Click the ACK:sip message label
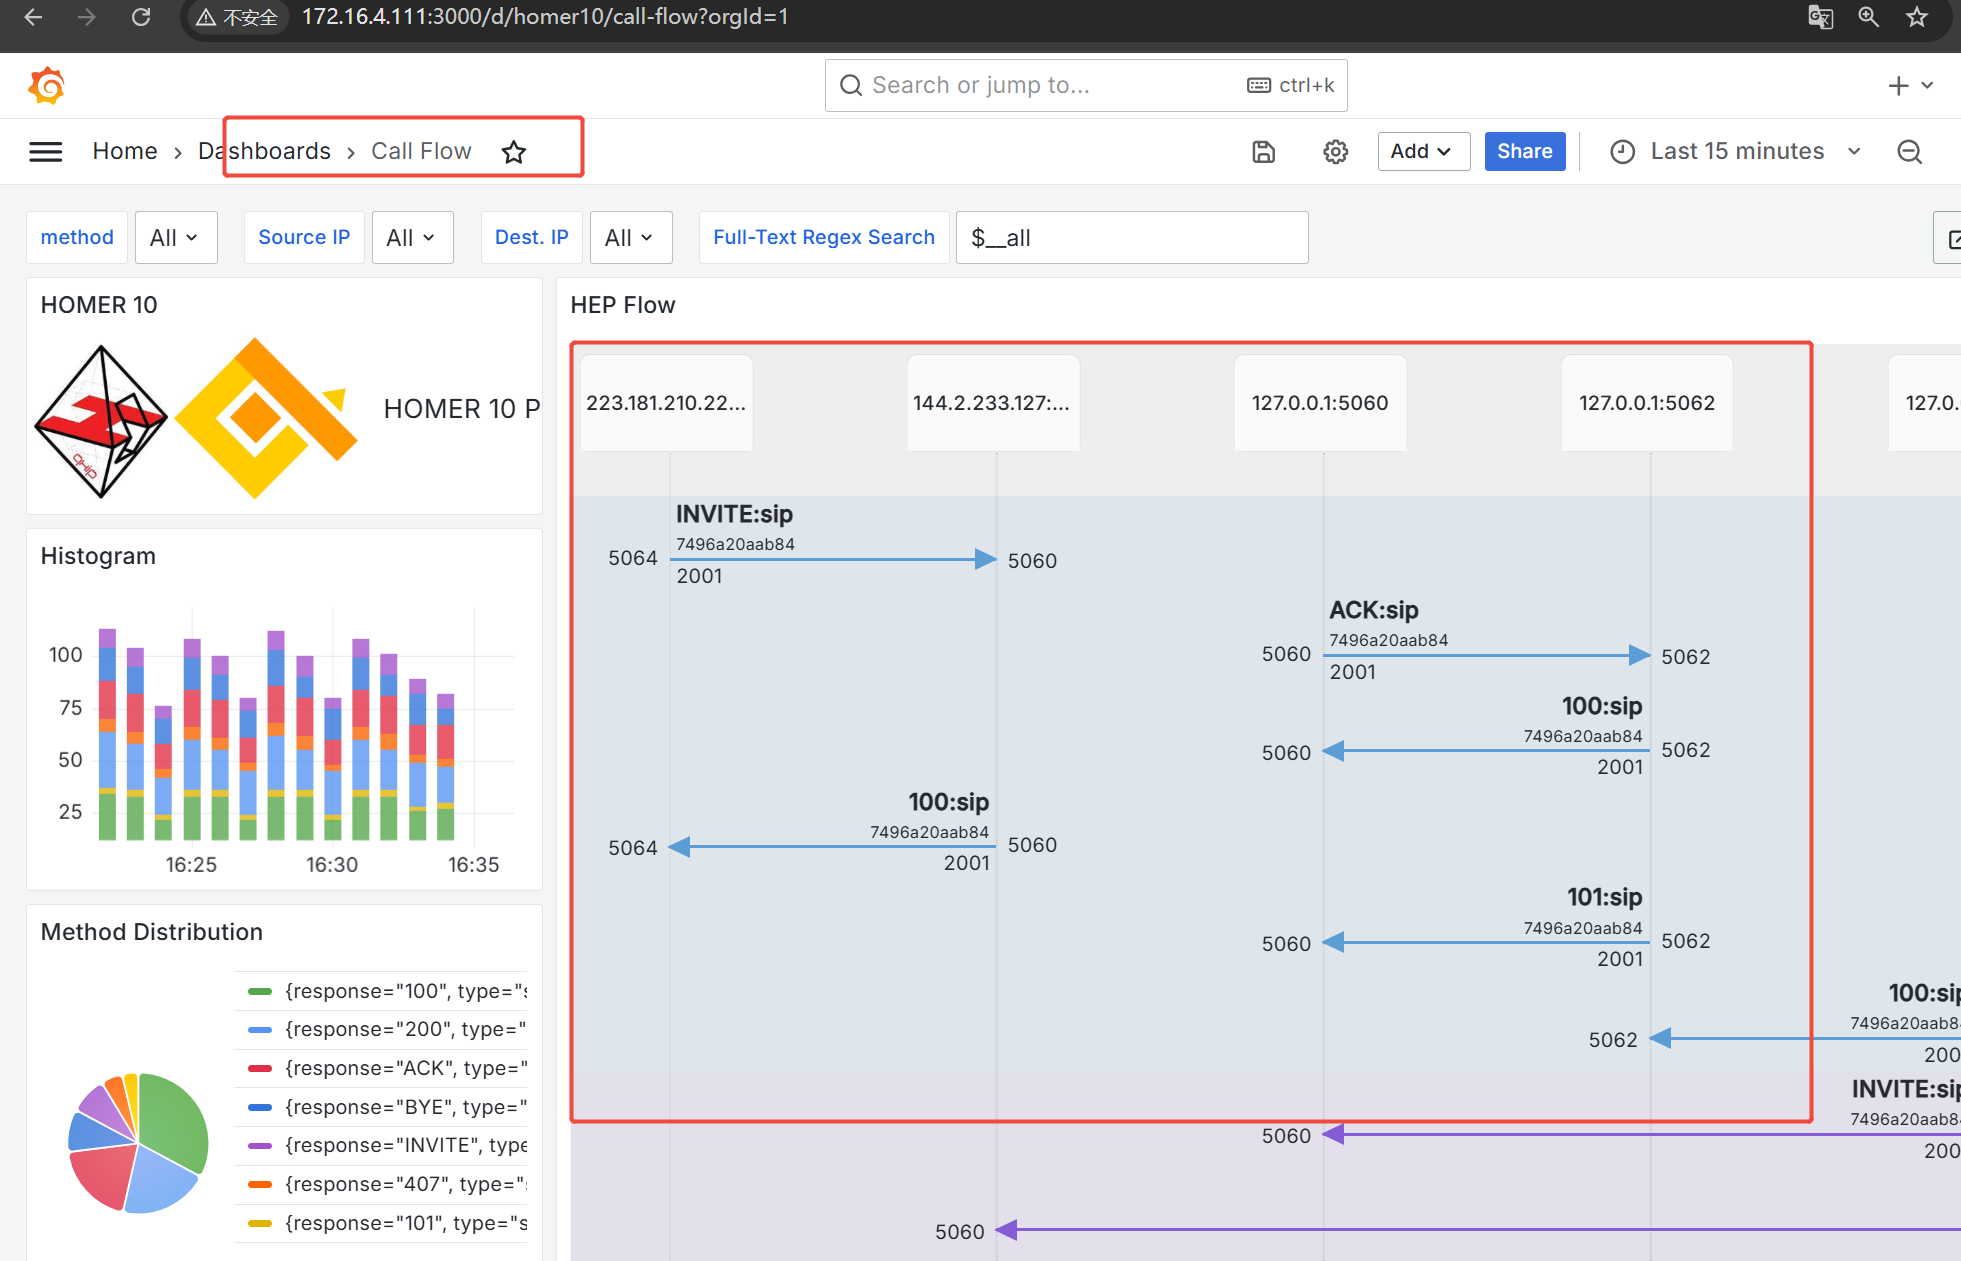The width and height of the screenshot is (1961, 1261). point(1374,610)
